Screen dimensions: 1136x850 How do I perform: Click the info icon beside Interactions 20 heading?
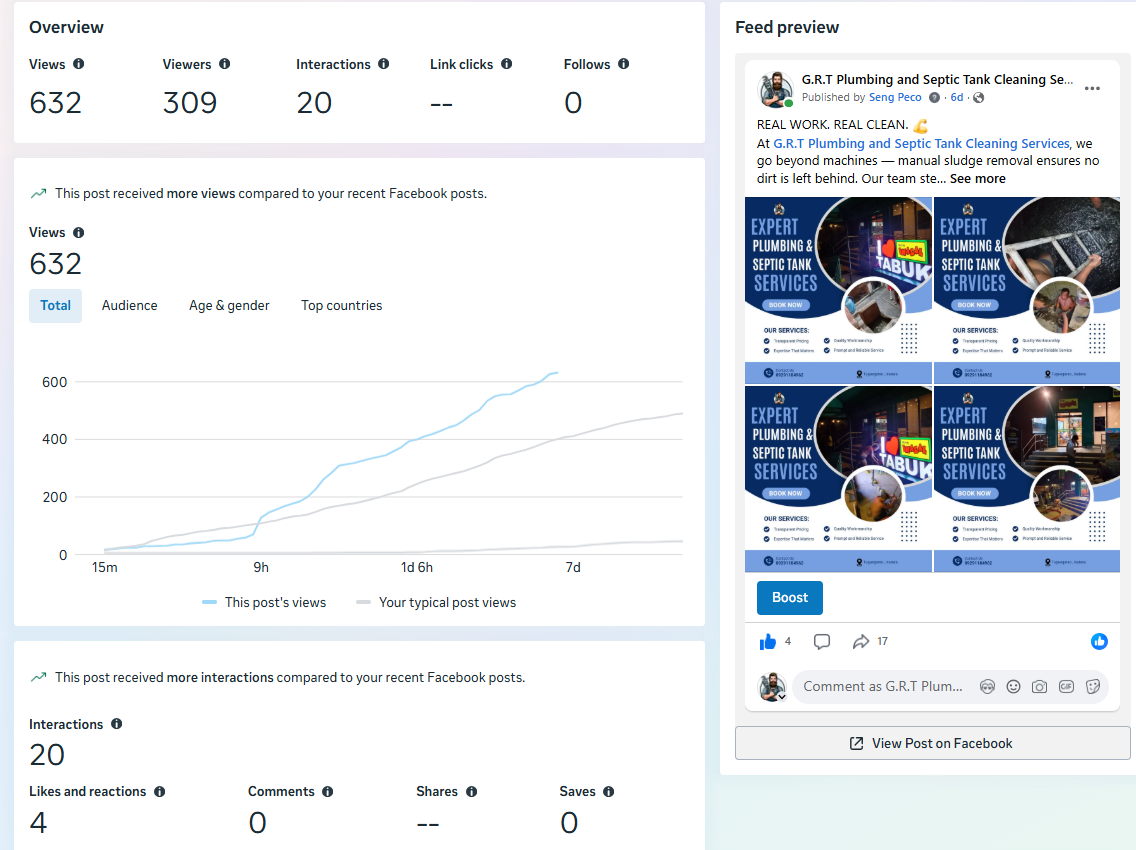click(117, 724)
